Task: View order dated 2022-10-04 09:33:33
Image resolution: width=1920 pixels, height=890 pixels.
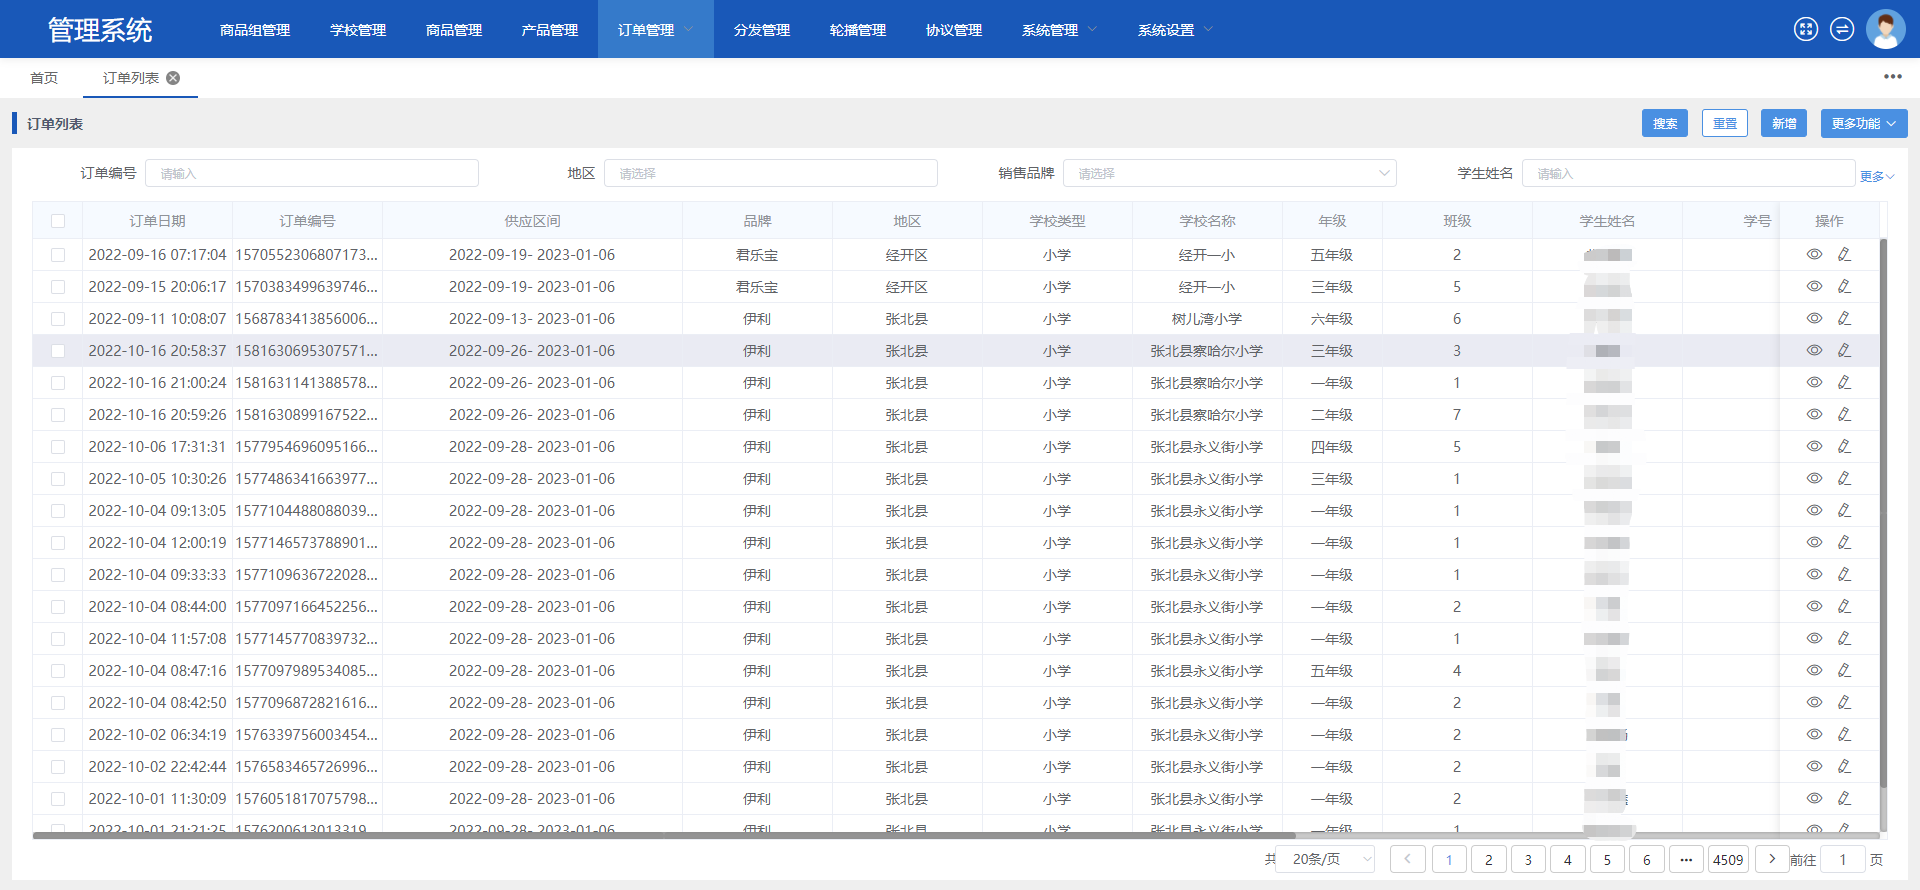Action: (1814, 574)
